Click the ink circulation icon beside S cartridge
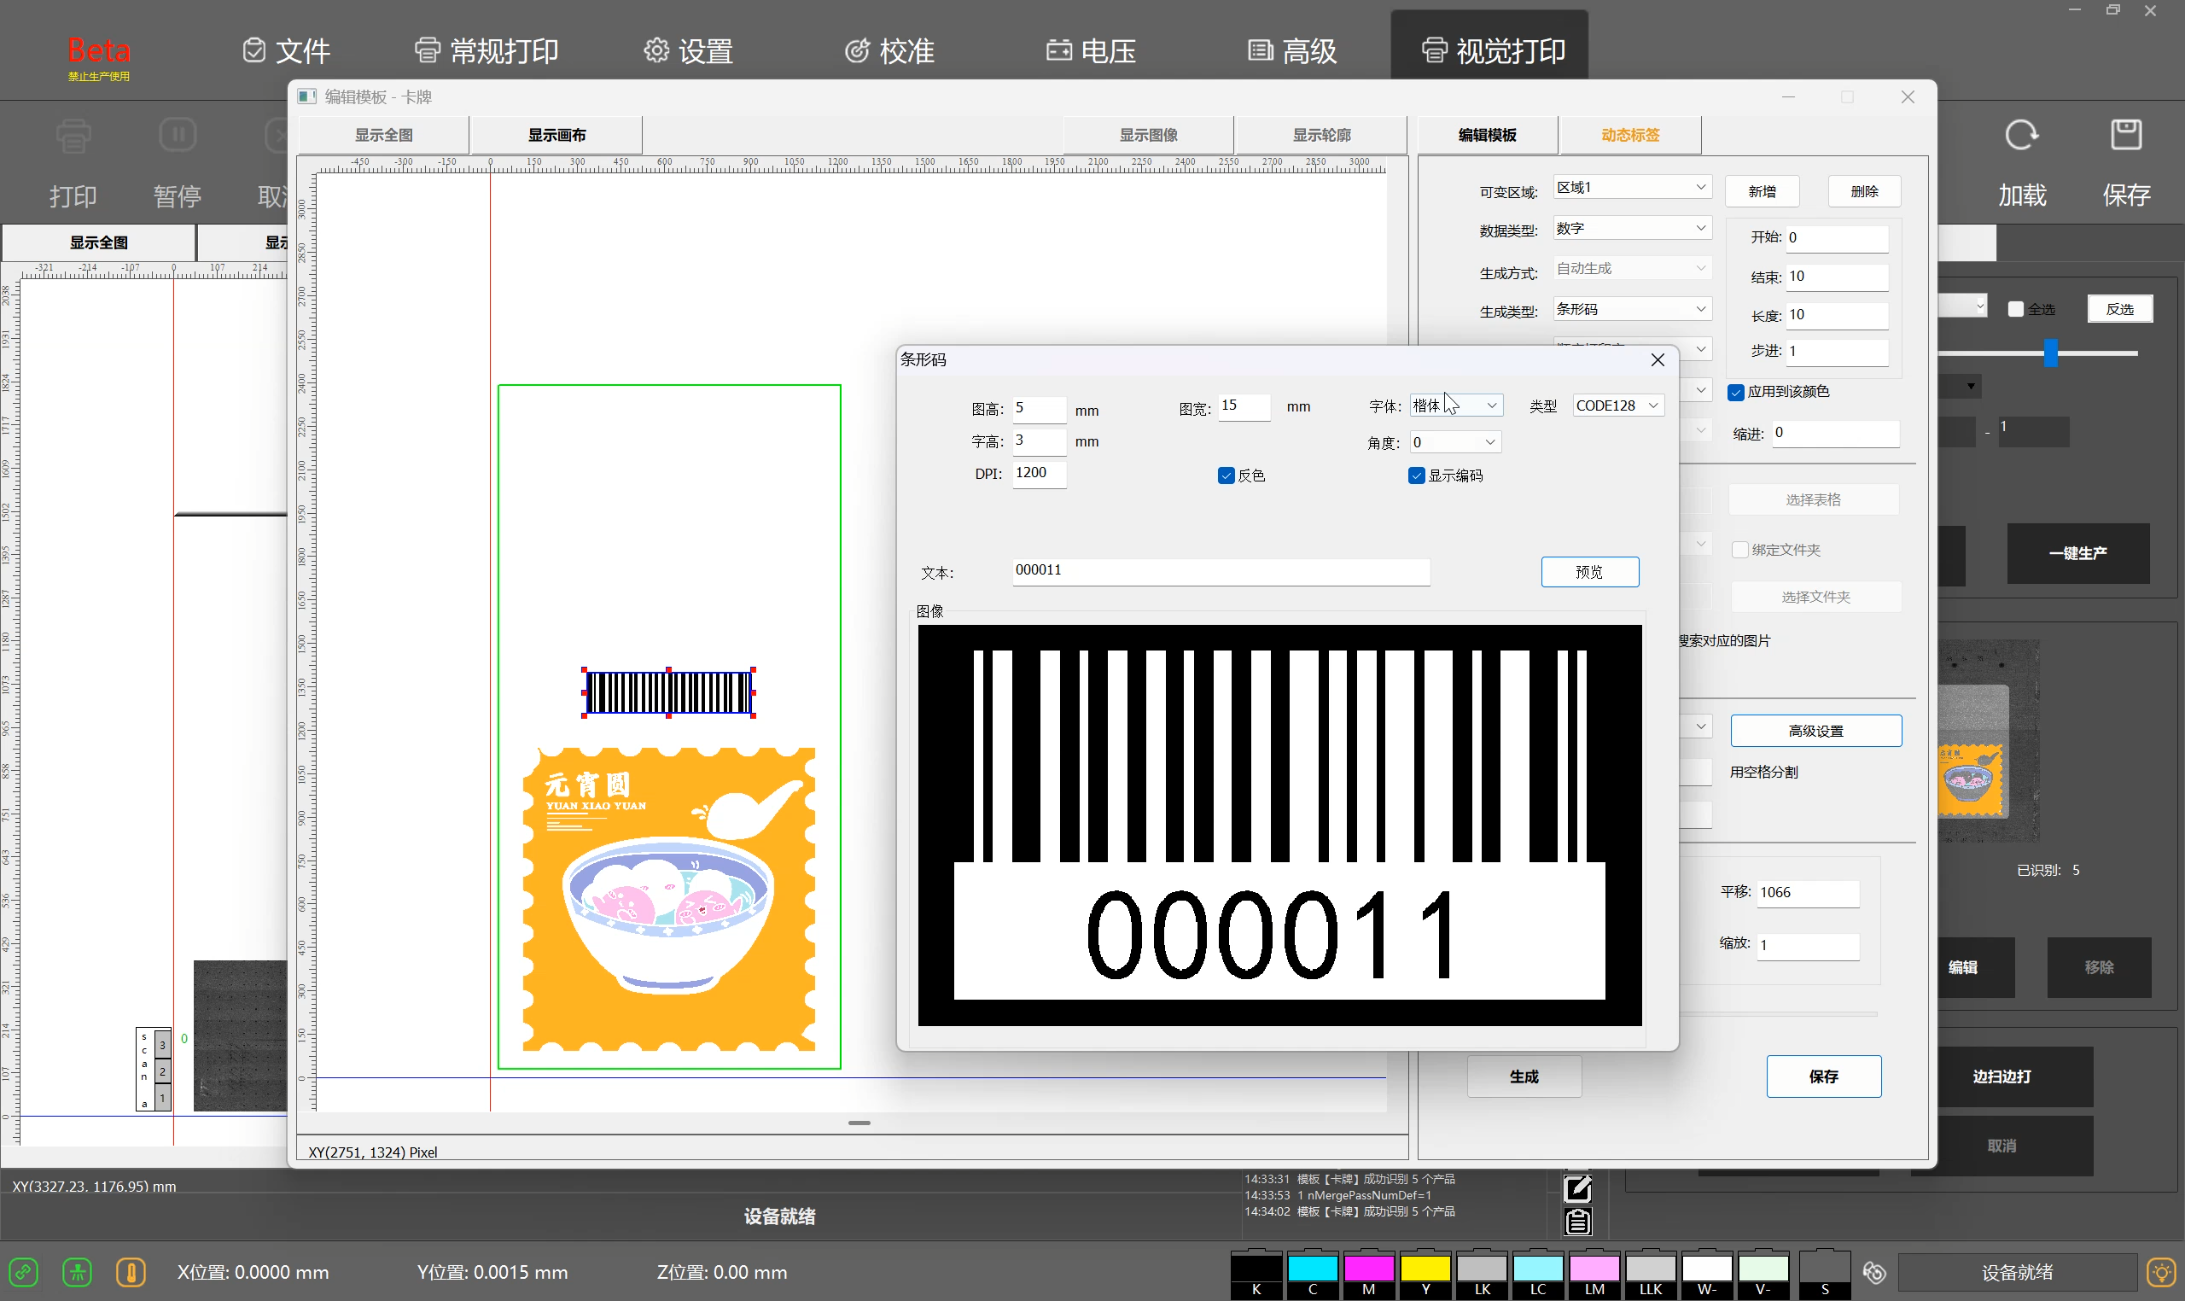 [x=1874, y=1272]
